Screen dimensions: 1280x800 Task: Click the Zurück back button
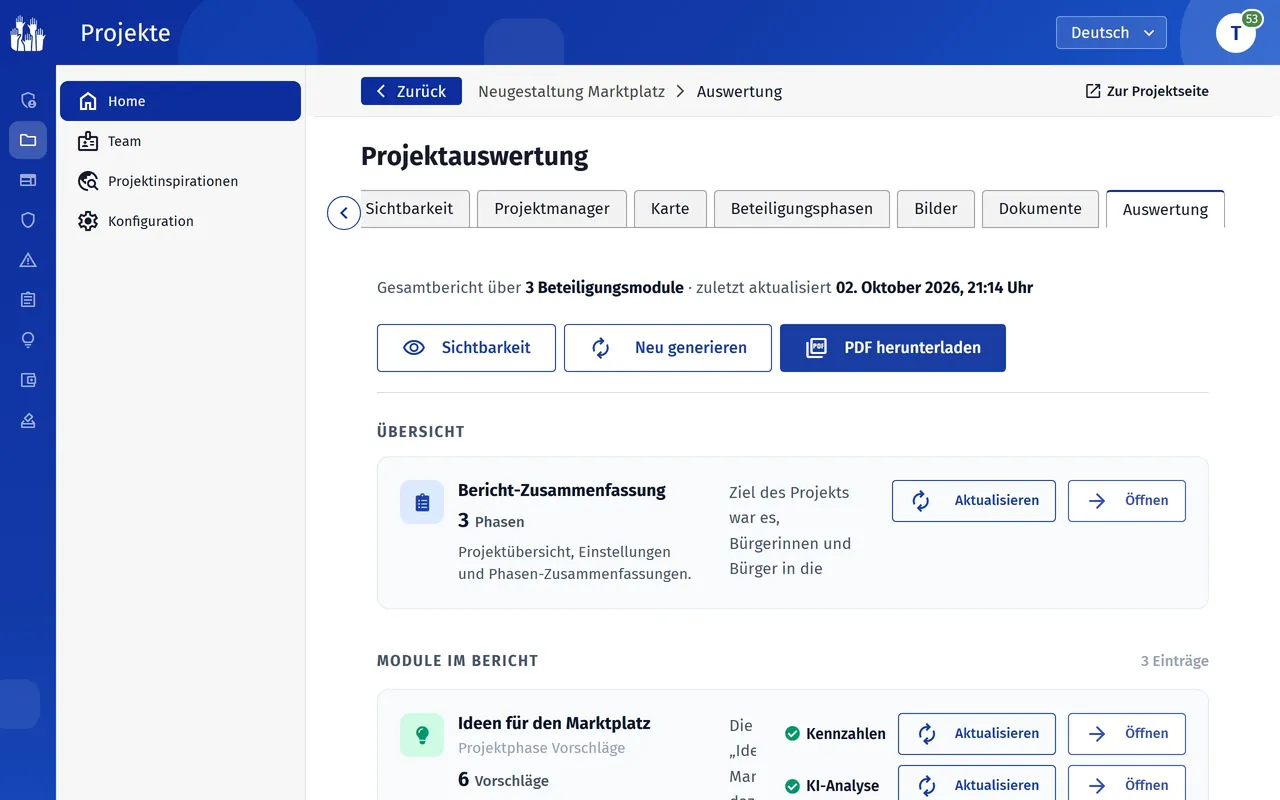click(411, 91)
